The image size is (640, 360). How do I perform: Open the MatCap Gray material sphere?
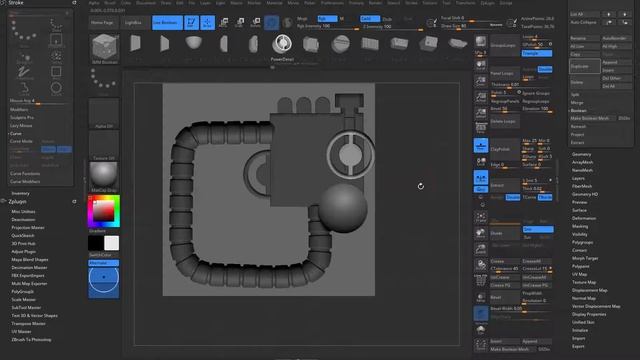(104, 177)
